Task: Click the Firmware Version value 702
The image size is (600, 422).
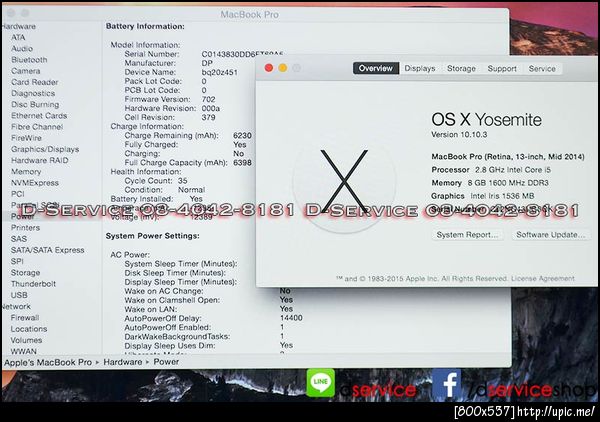Action: point(209,99)
